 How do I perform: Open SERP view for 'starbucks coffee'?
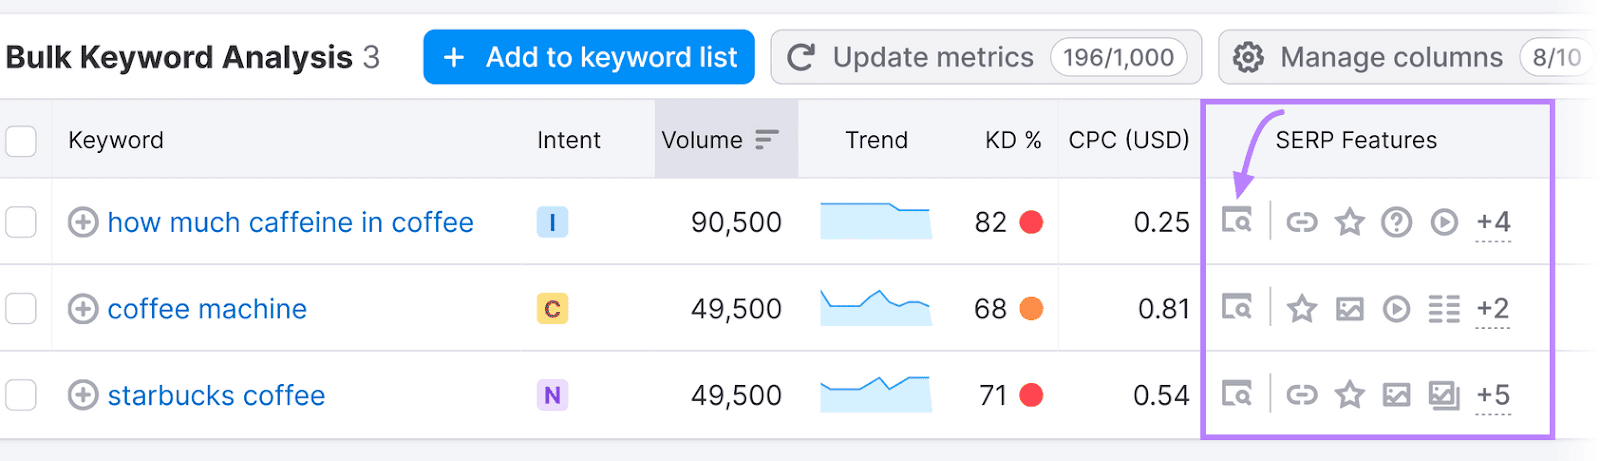(1237, 395)
